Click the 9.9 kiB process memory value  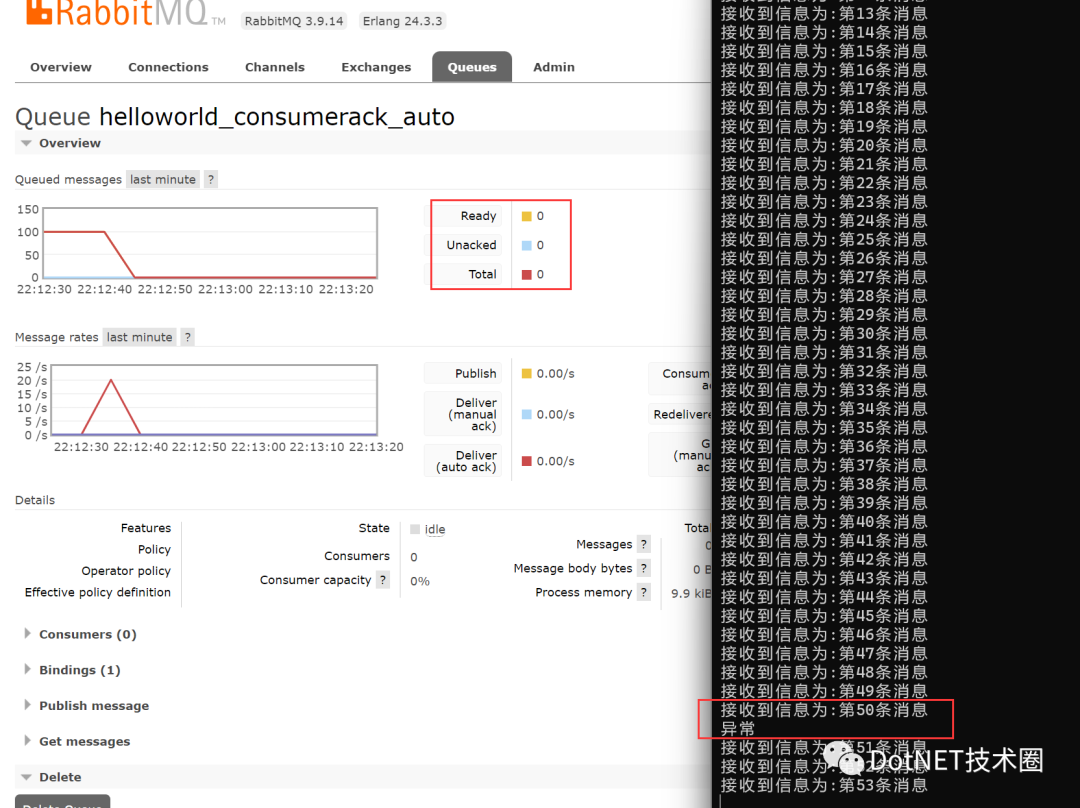click(x=691, y=593)
